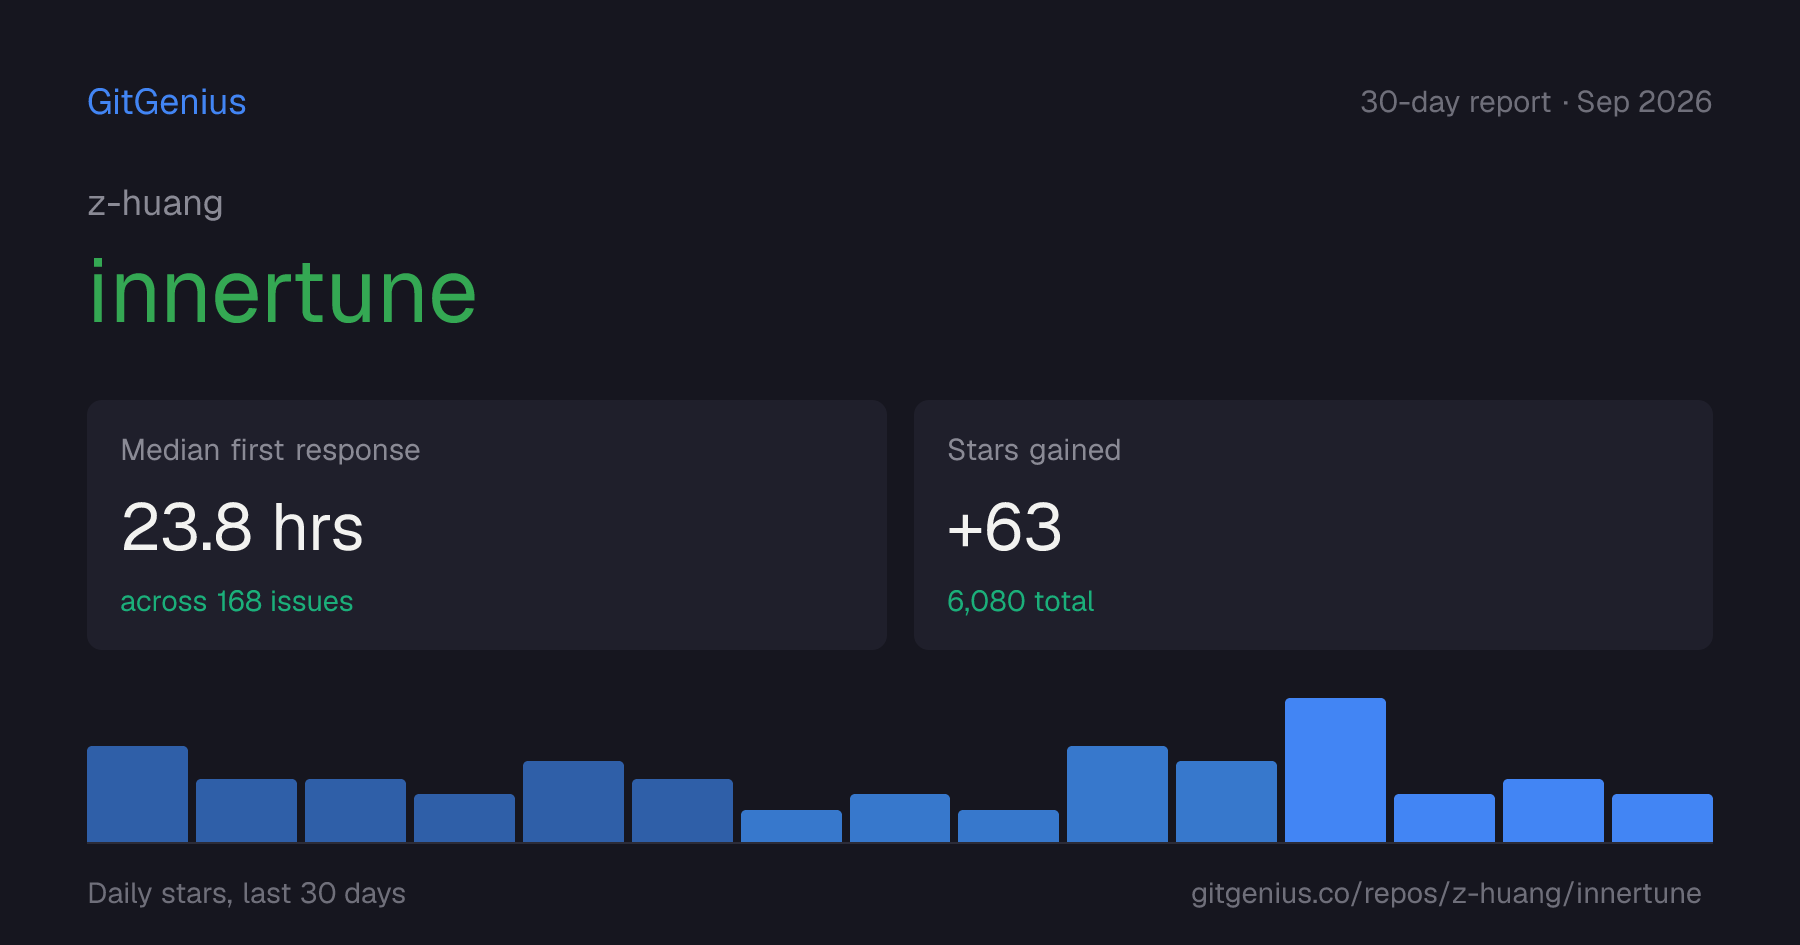Image resolution: width=1800 pixels, height=945 pixels.
Task: Open the across 168 issues link
Action: coord(237,601)
